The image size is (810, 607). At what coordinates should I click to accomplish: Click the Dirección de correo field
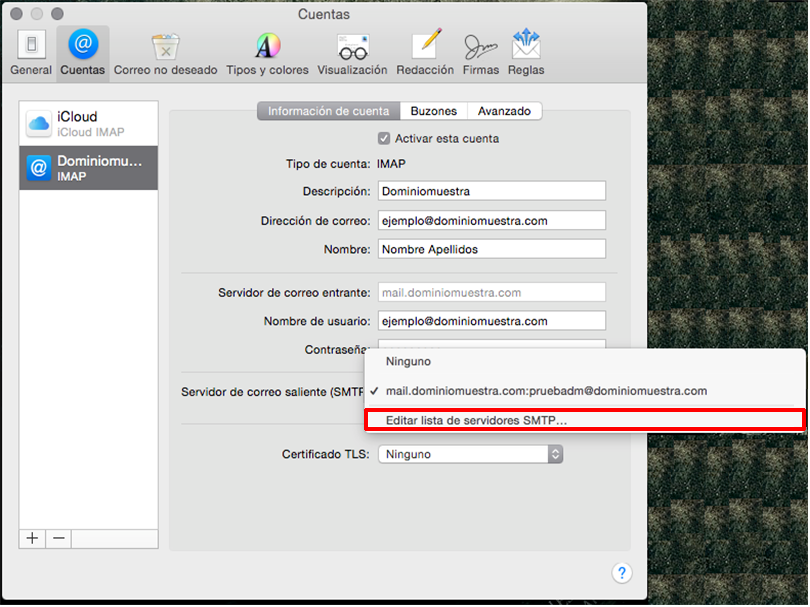pos(492,221)
